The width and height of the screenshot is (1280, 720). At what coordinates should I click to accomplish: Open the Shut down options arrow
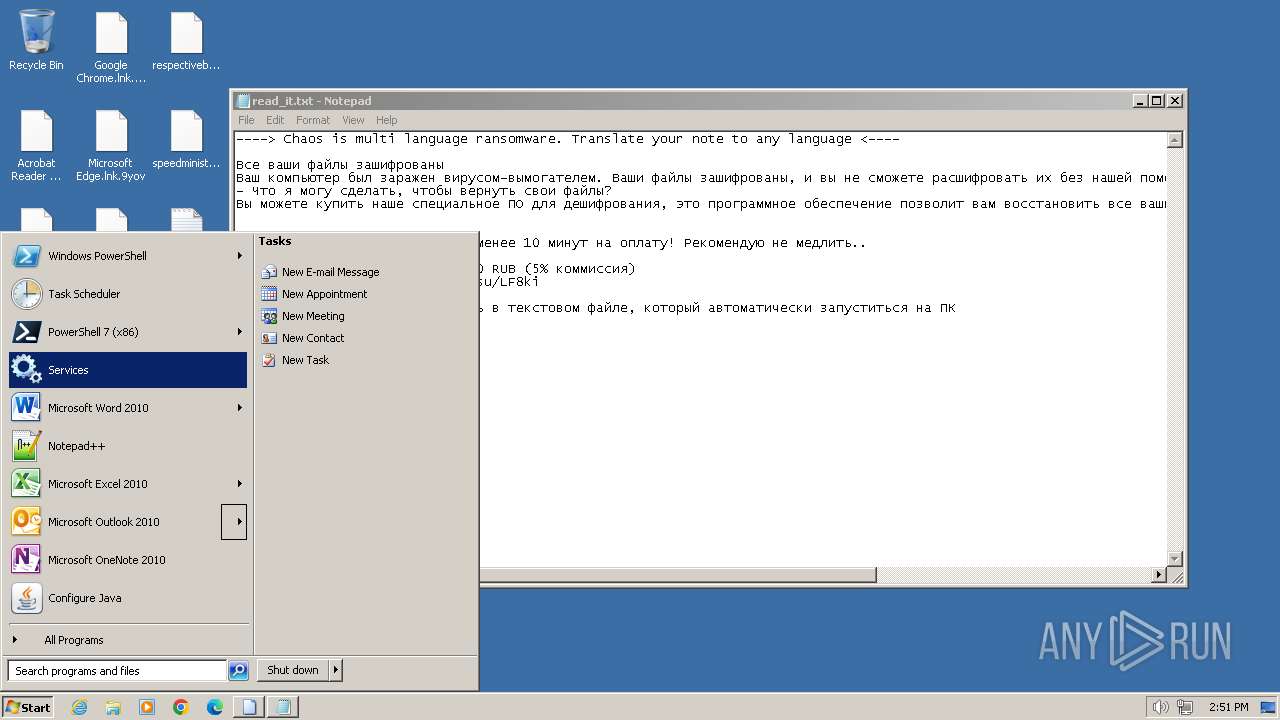[336, 670]
